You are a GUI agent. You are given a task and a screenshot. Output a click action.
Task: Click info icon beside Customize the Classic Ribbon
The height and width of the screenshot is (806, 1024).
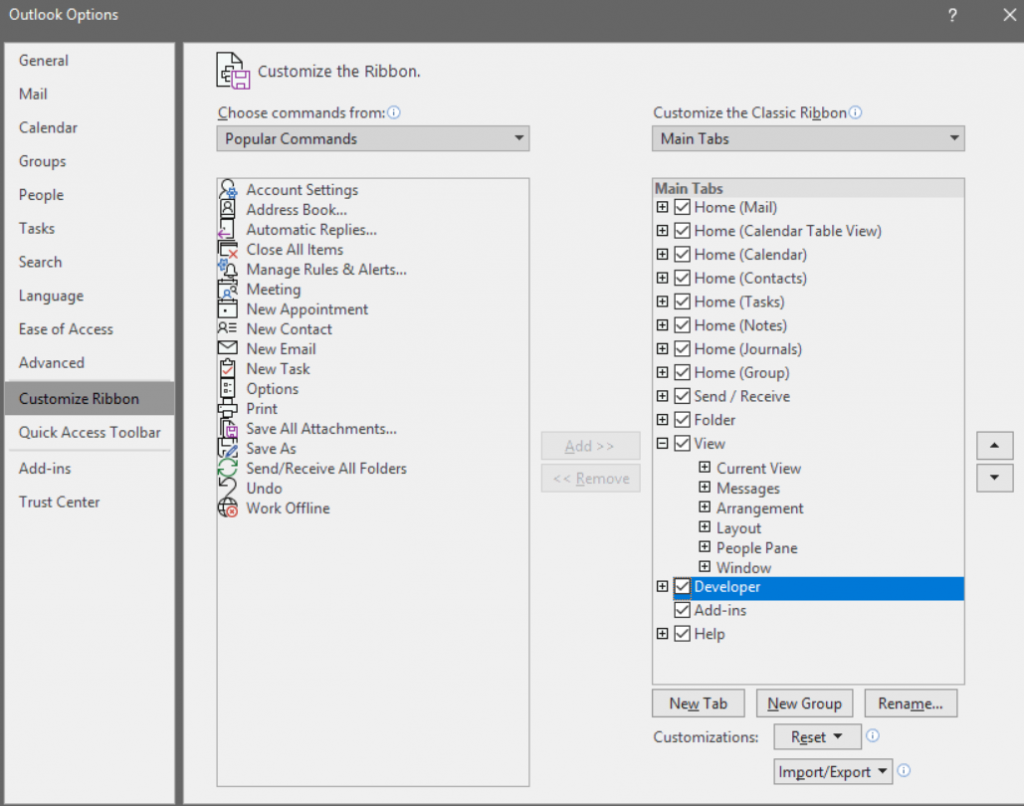tap(856, 112)
